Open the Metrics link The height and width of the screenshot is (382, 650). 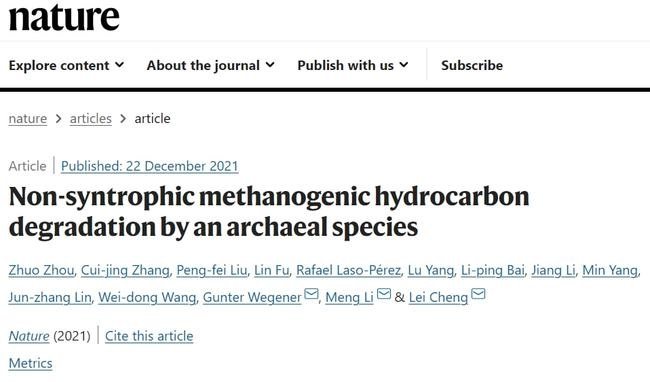[x=31, y=363]
